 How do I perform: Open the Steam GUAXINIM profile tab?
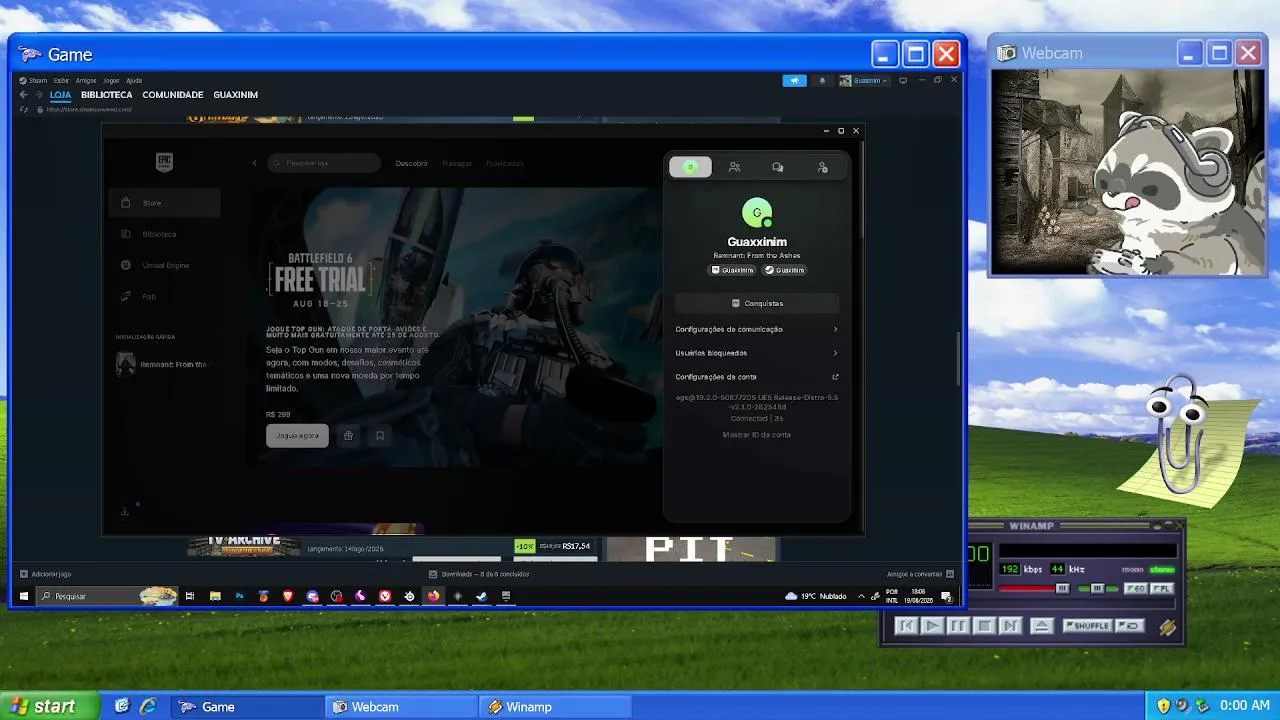tap(236, 95)
